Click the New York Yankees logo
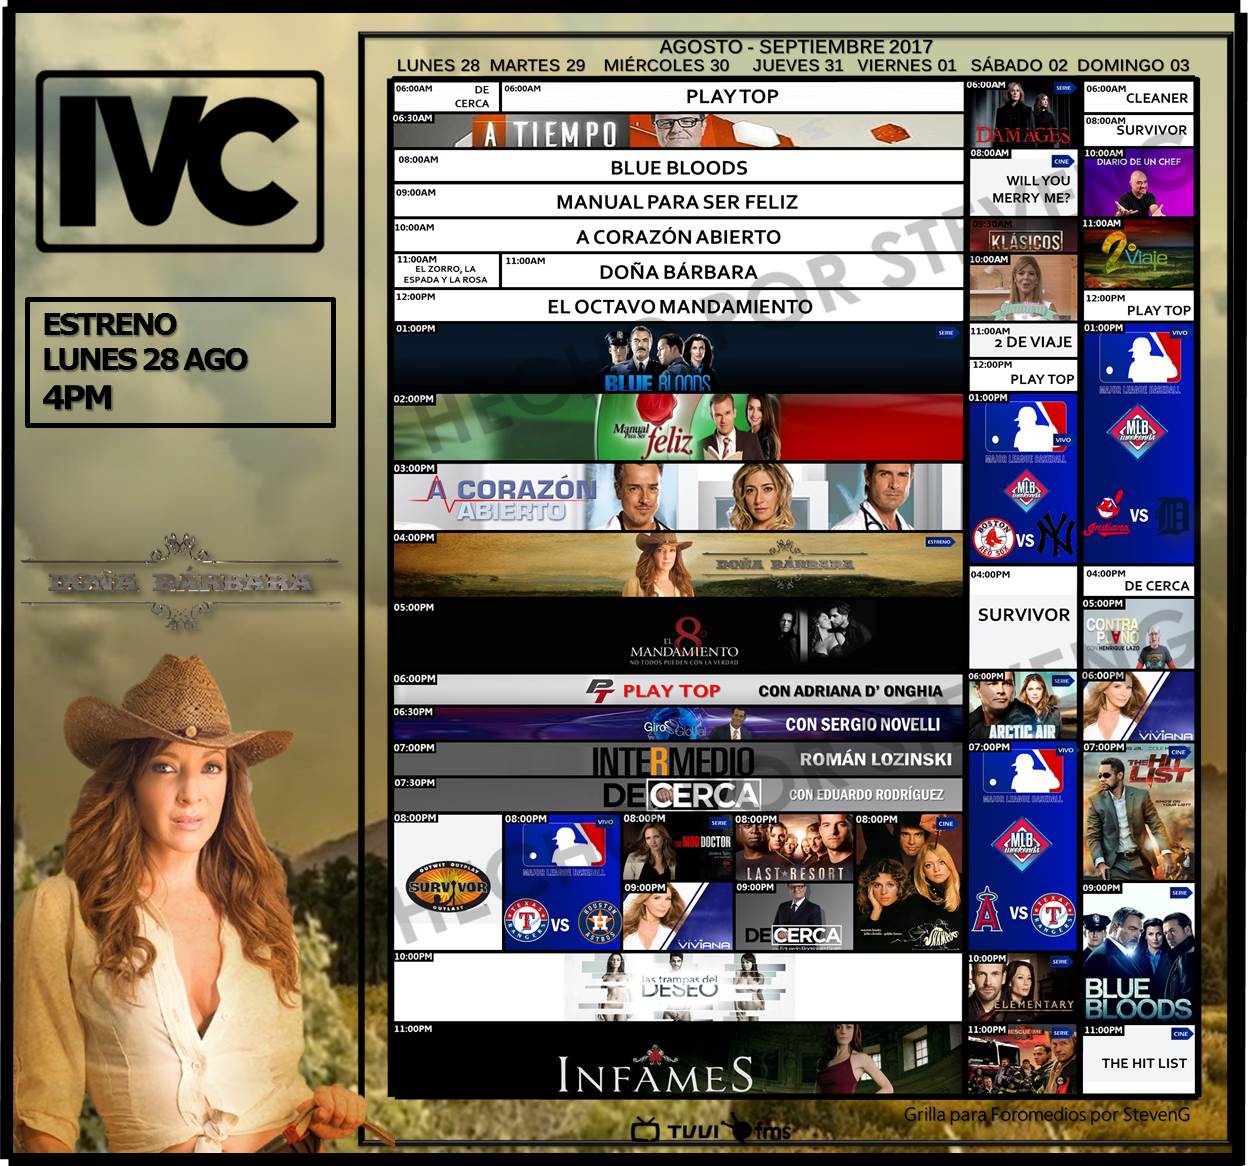Image resolution: width=1248 pixels, height=1166 pixels. (1056, 535)
